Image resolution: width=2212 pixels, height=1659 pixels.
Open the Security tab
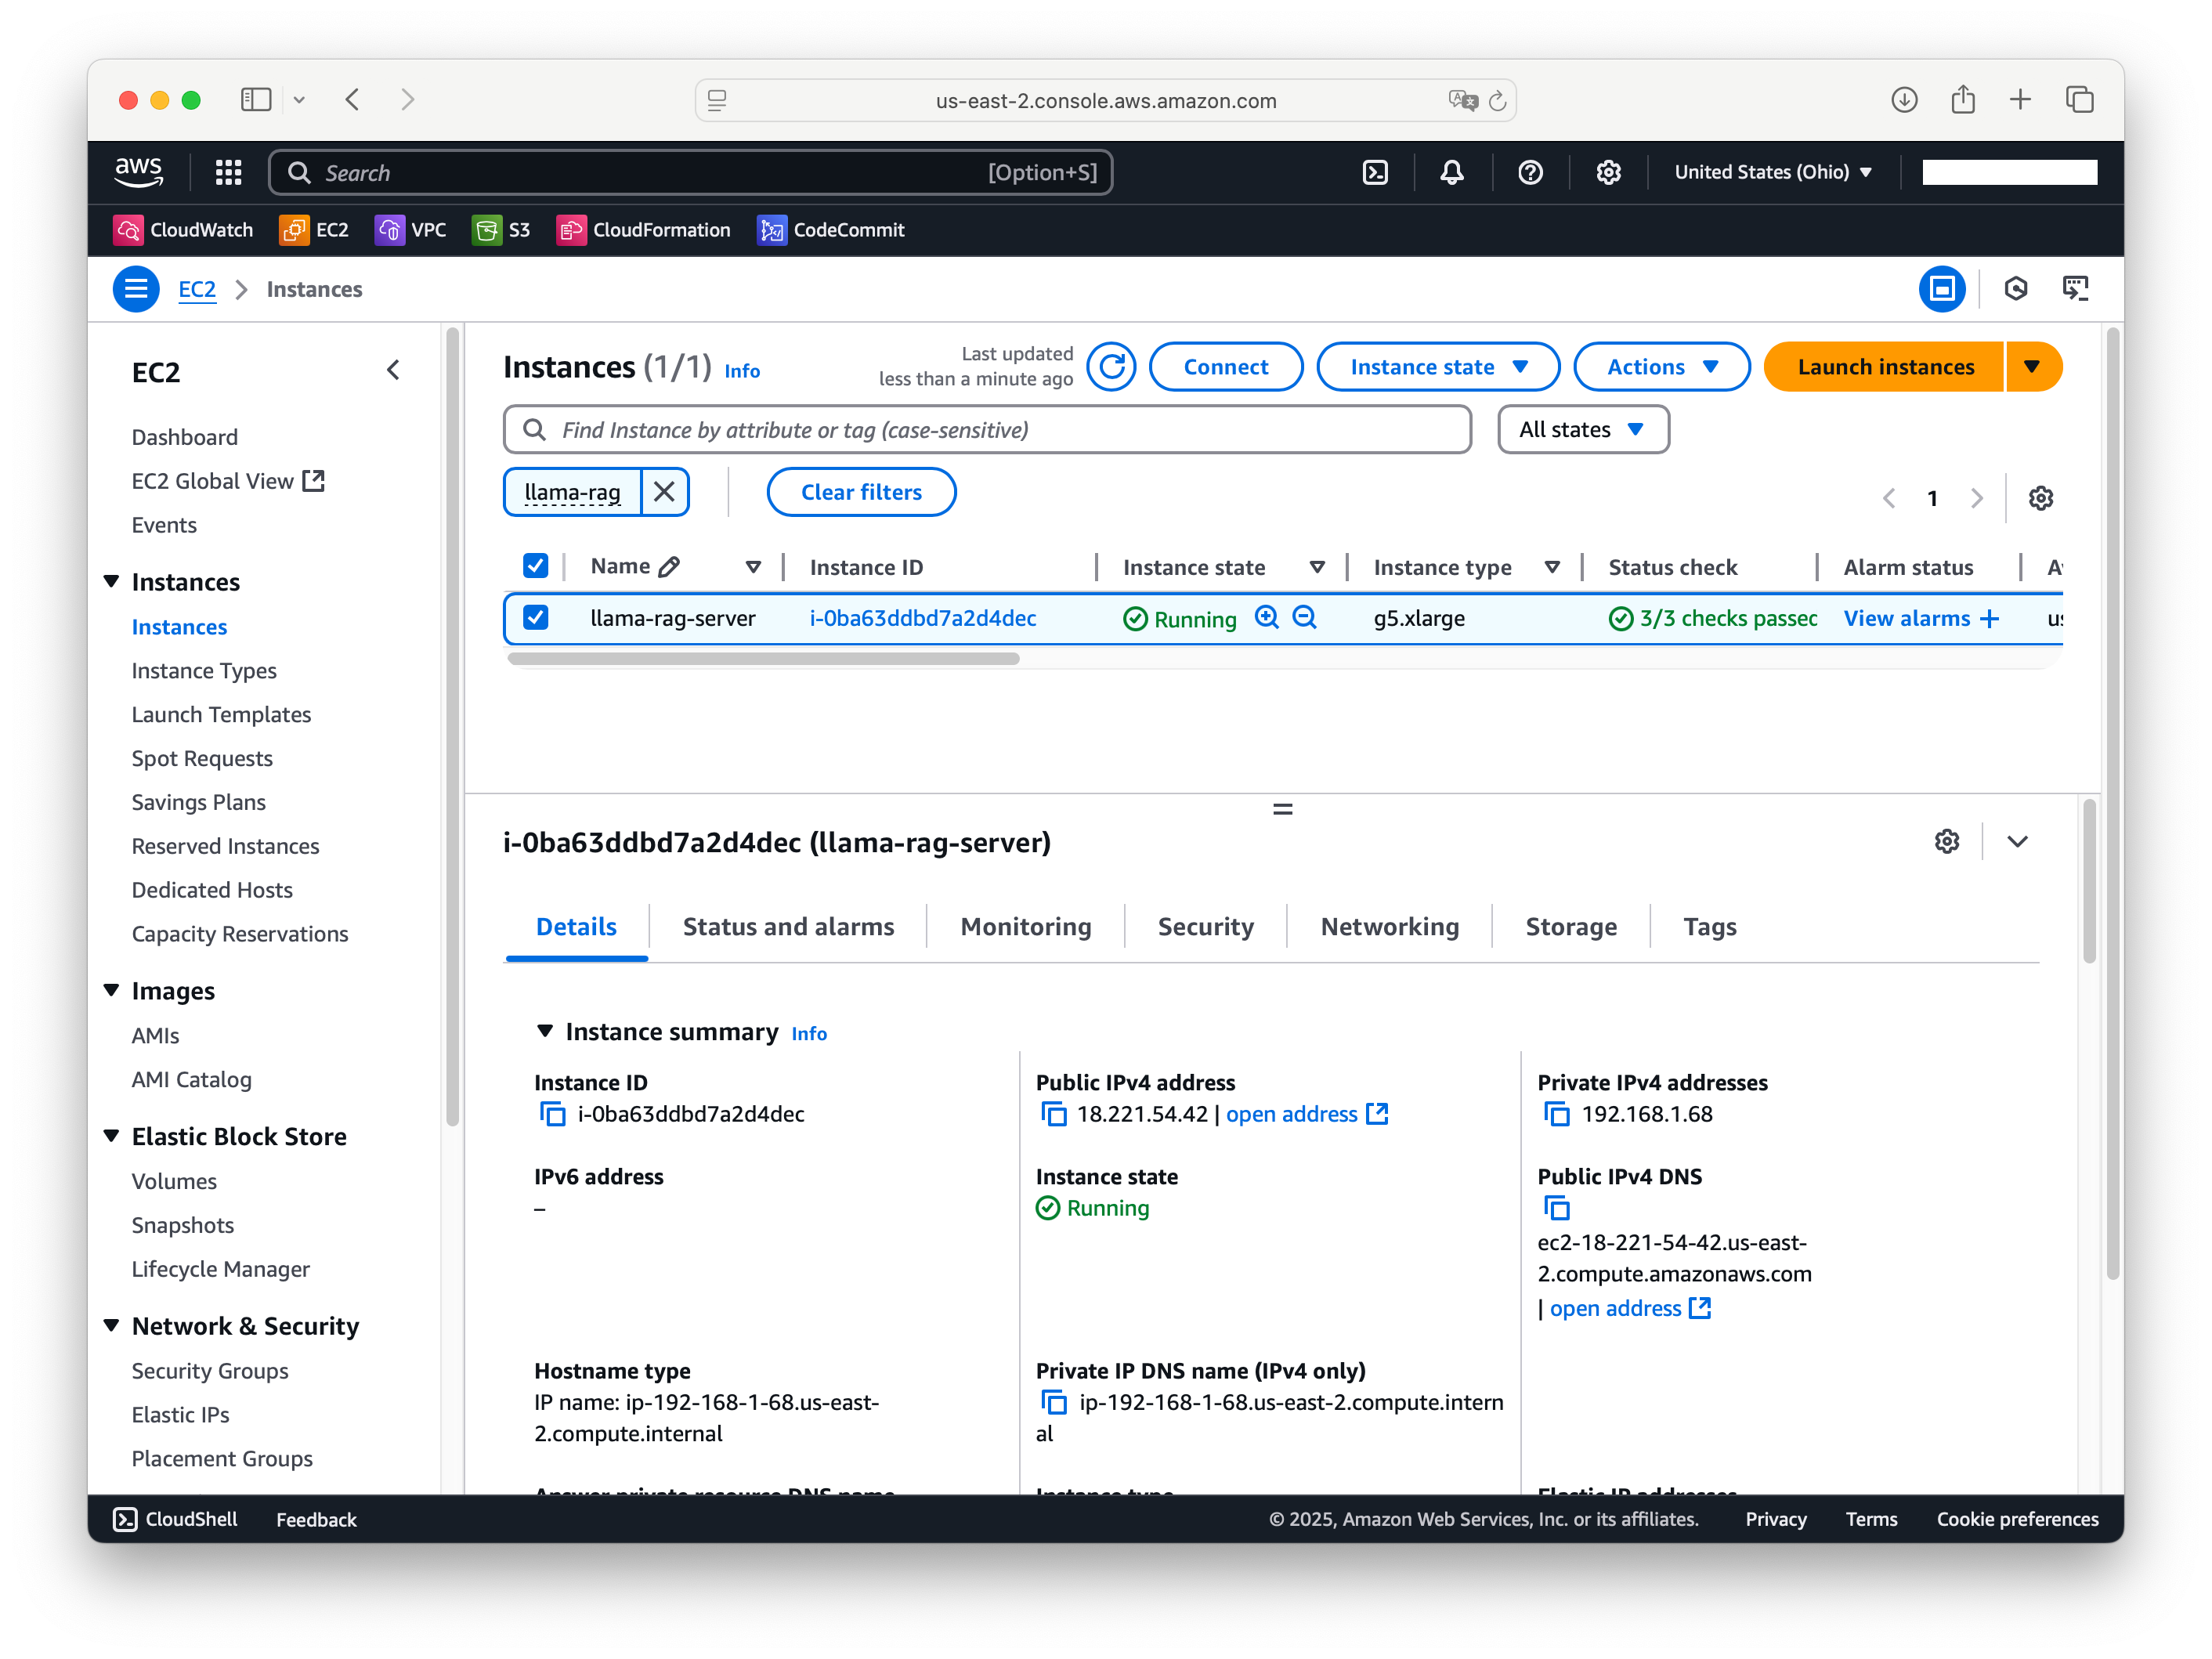click(1205, 927)
